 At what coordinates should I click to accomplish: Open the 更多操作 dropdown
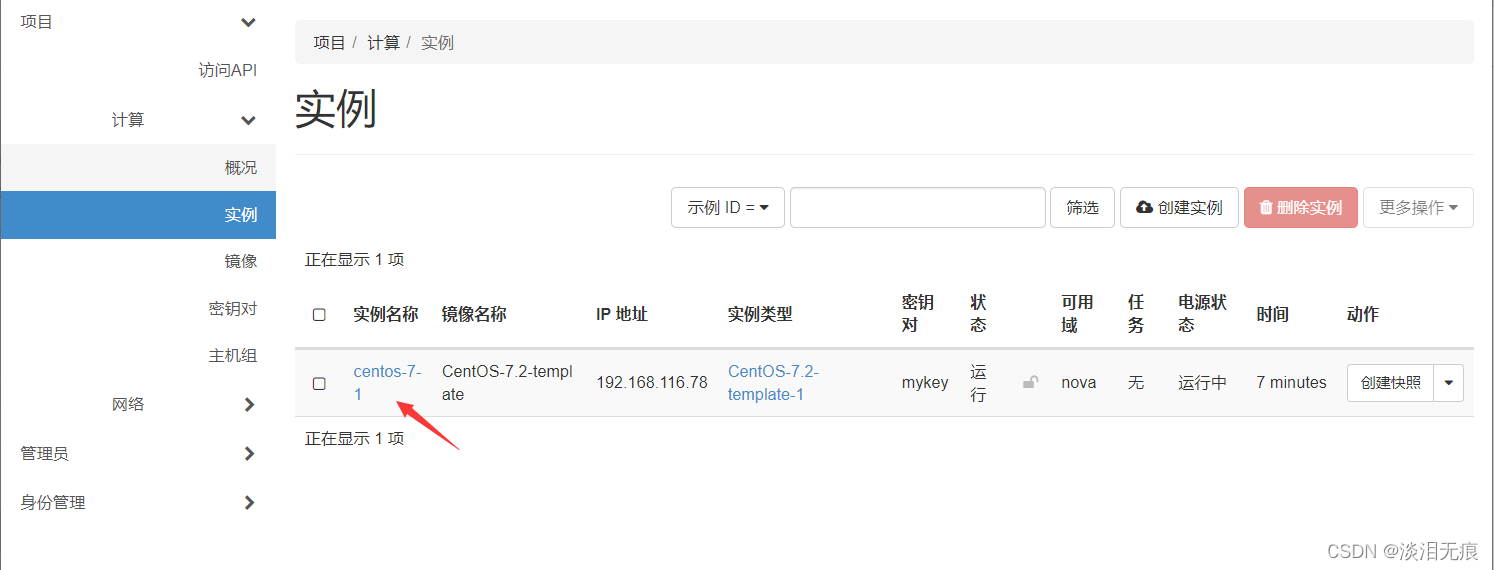[x=1418, y=207]
